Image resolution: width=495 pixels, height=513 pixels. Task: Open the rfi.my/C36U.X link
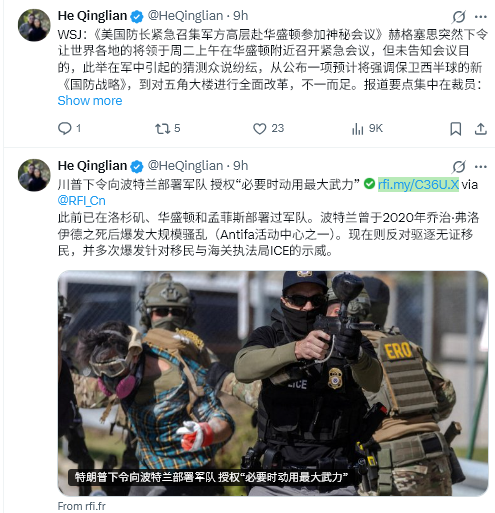[418, 184]
